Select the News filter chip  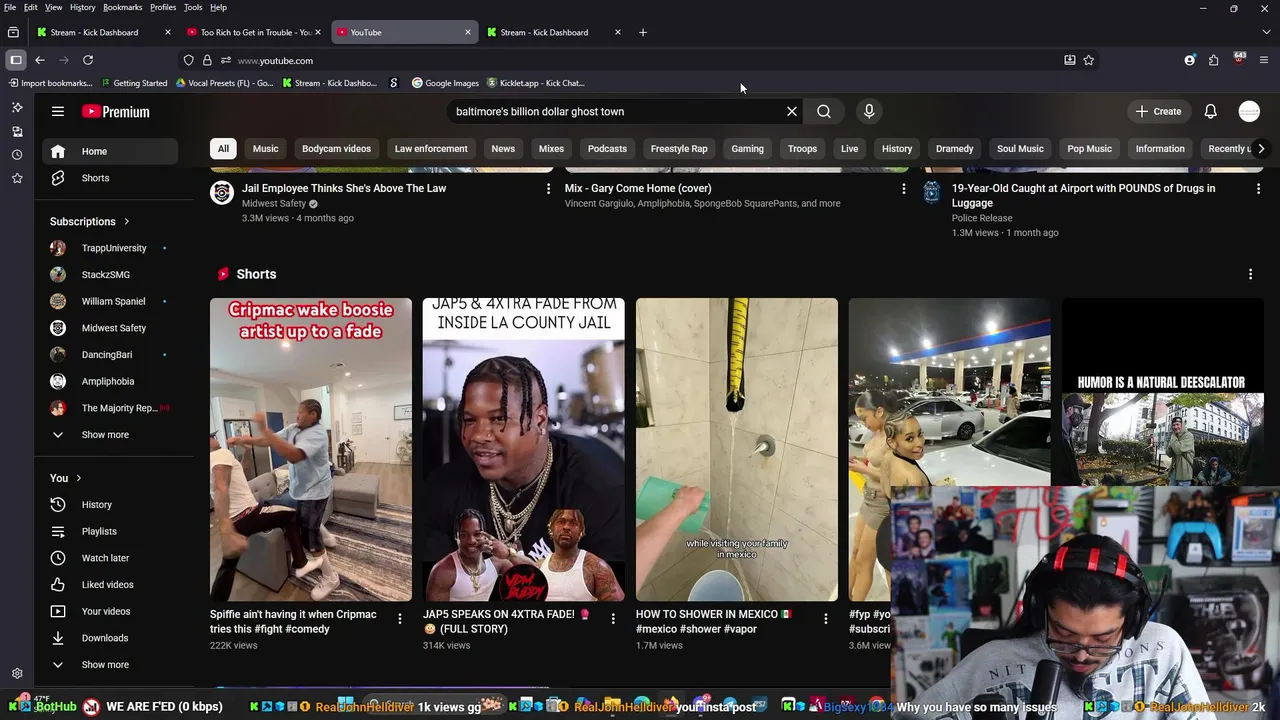[503, 149]
